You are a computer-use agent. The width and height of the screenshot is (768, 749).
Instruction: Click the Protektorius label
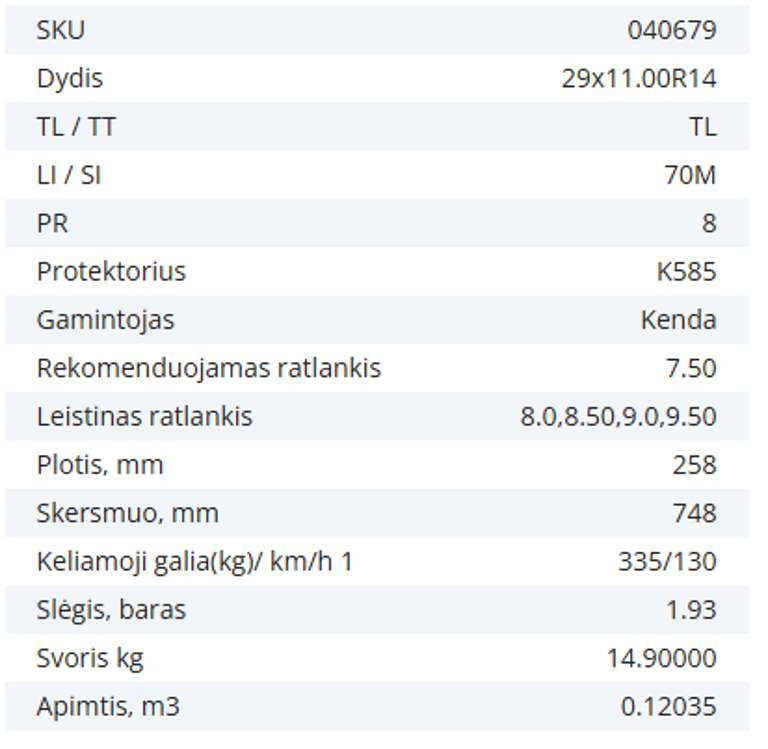point(111,271)
